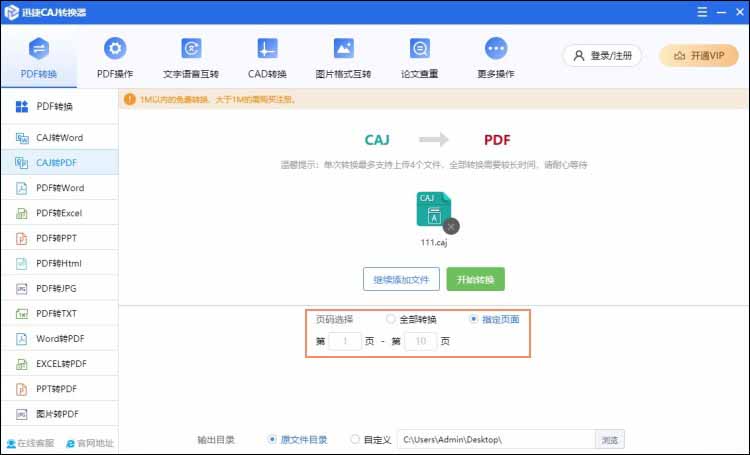
Task: Click the 继续添加文件 button
Action: [x=401, y=279]
